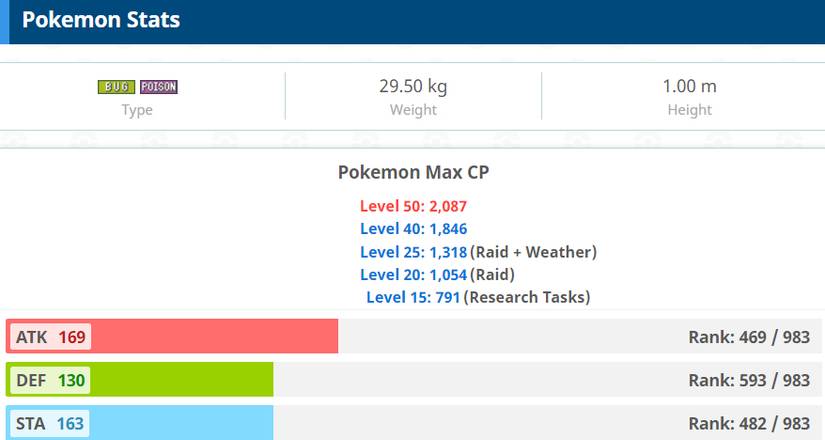This screenshot has width=825, height=440.
Task: Click the 29.50 kg weight value
Action: click(413, 86)
